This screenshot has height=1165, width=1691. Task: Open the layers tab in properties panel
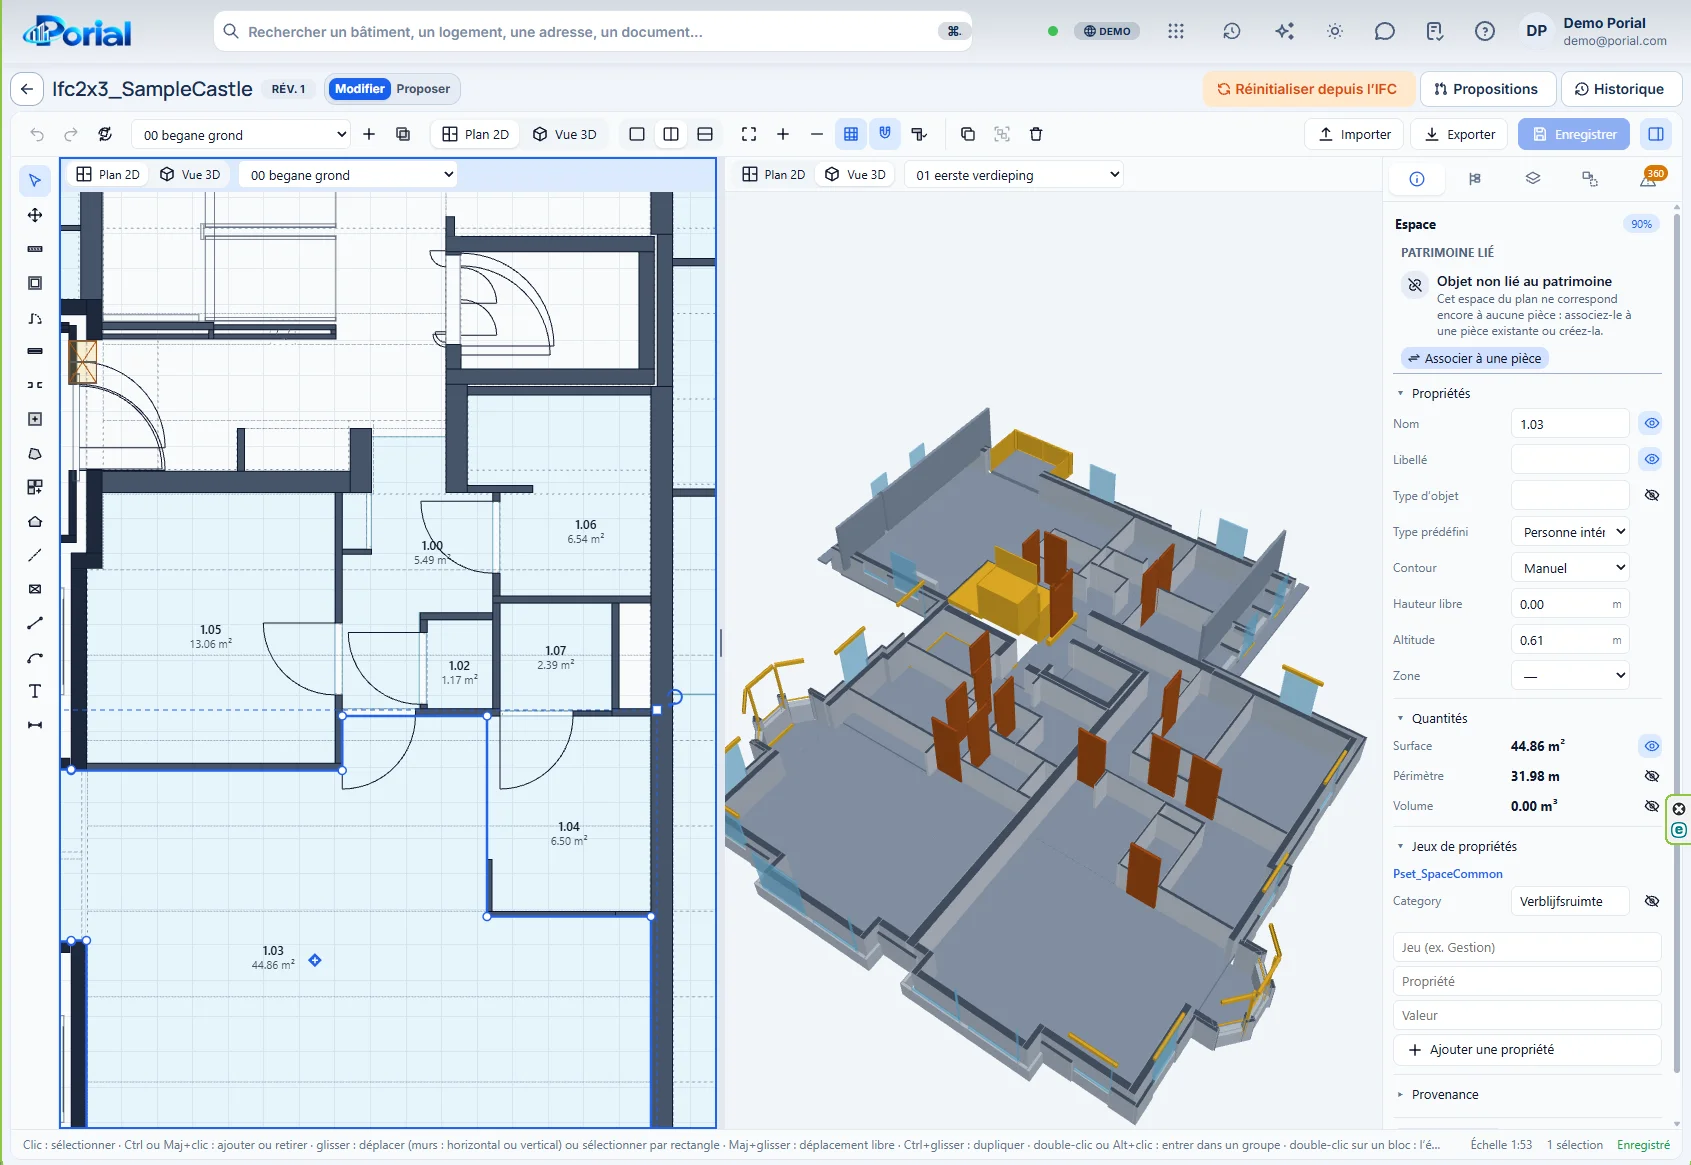click(x=1532, y=178)
